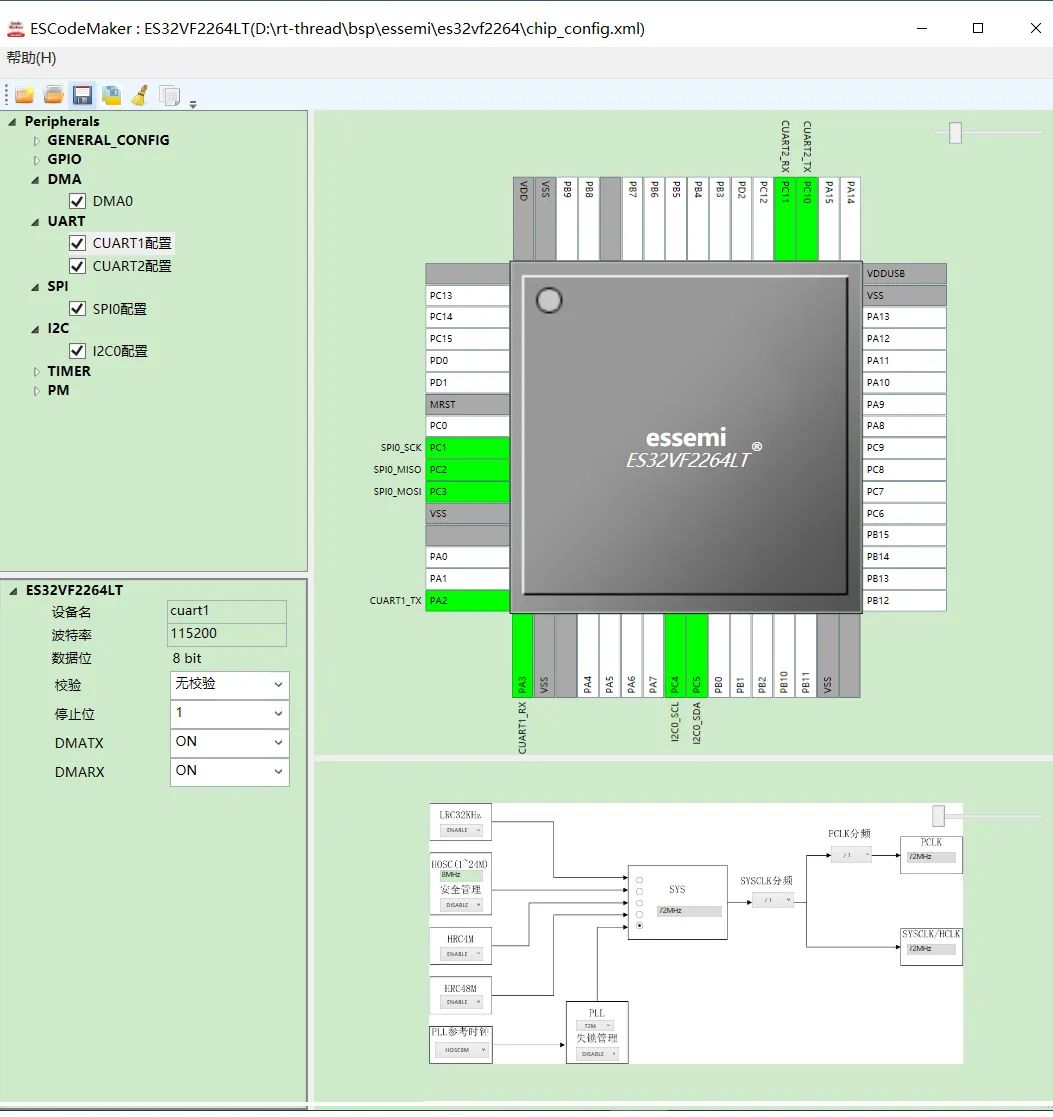Click the ESCodeMaker app icon in title bar
This screenshot has height=1117, width=1053.
pos(15,28)
